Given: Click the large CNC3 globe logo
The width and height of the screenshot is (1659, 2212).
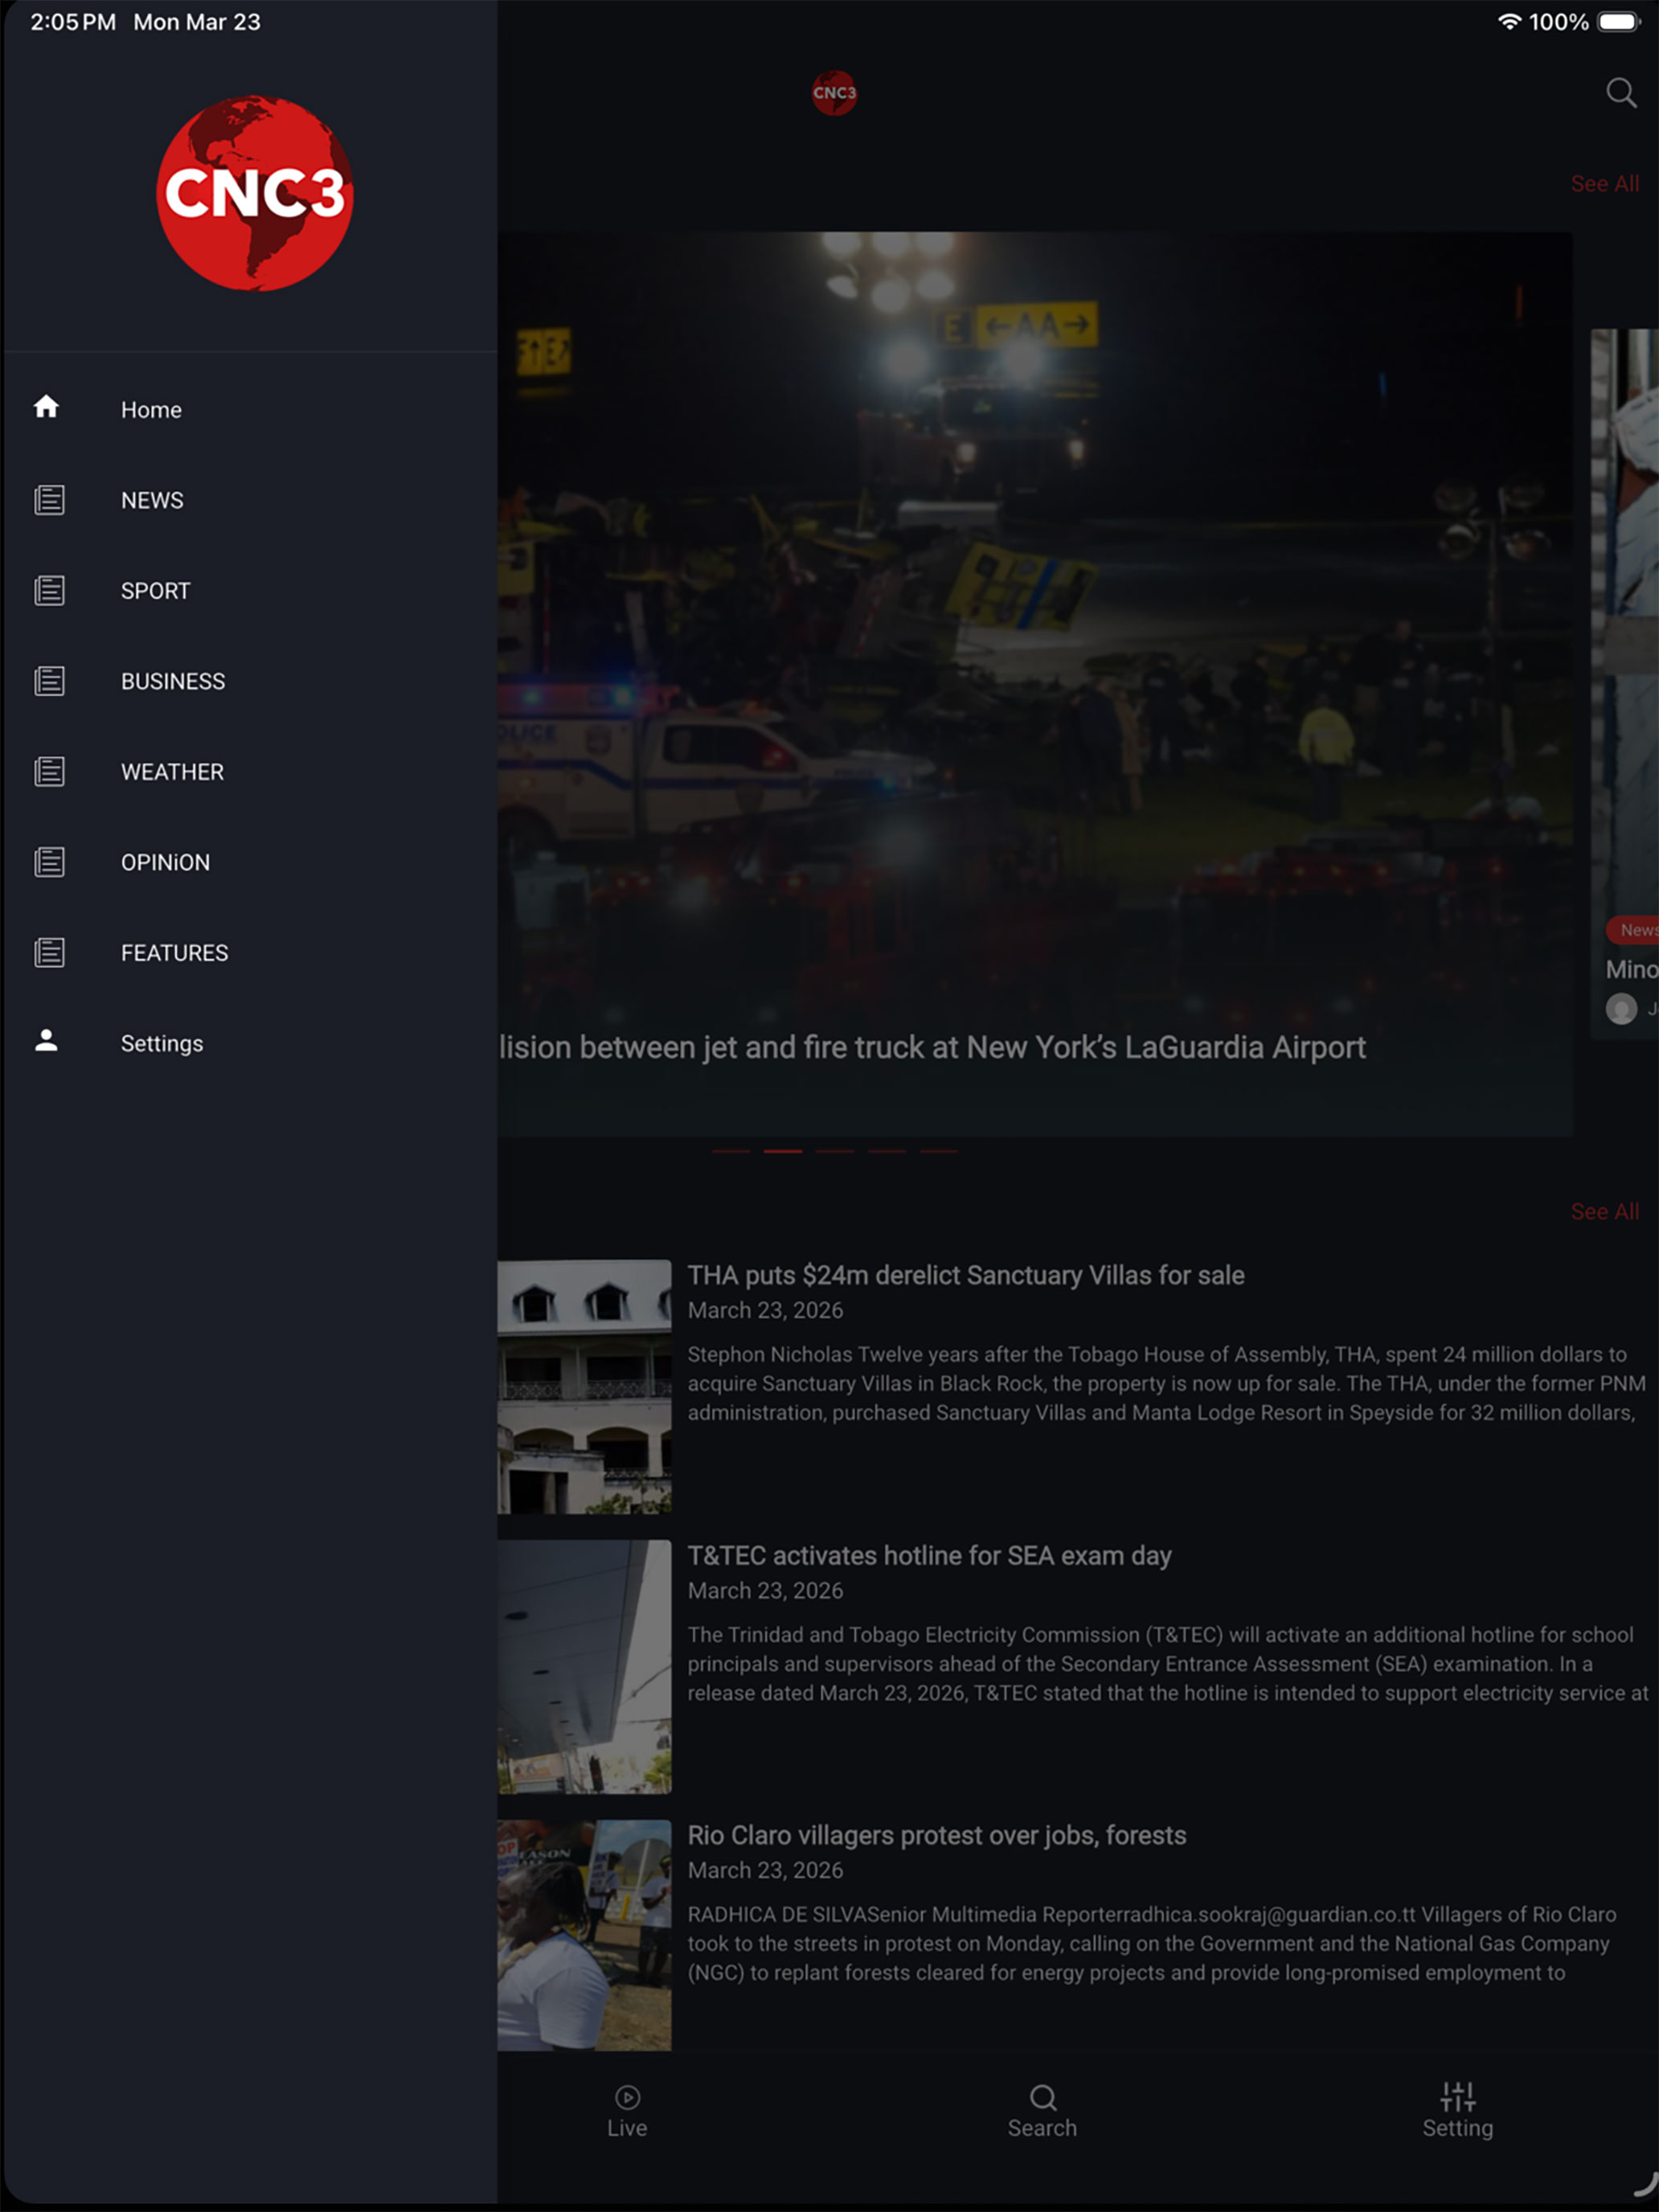Looking at the screenshot, I should coord(255,193).
